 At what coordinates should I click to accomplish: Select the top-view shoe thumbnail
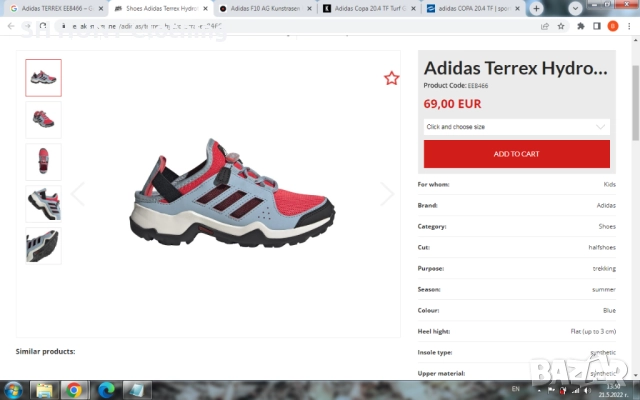(x=43, y=162)
